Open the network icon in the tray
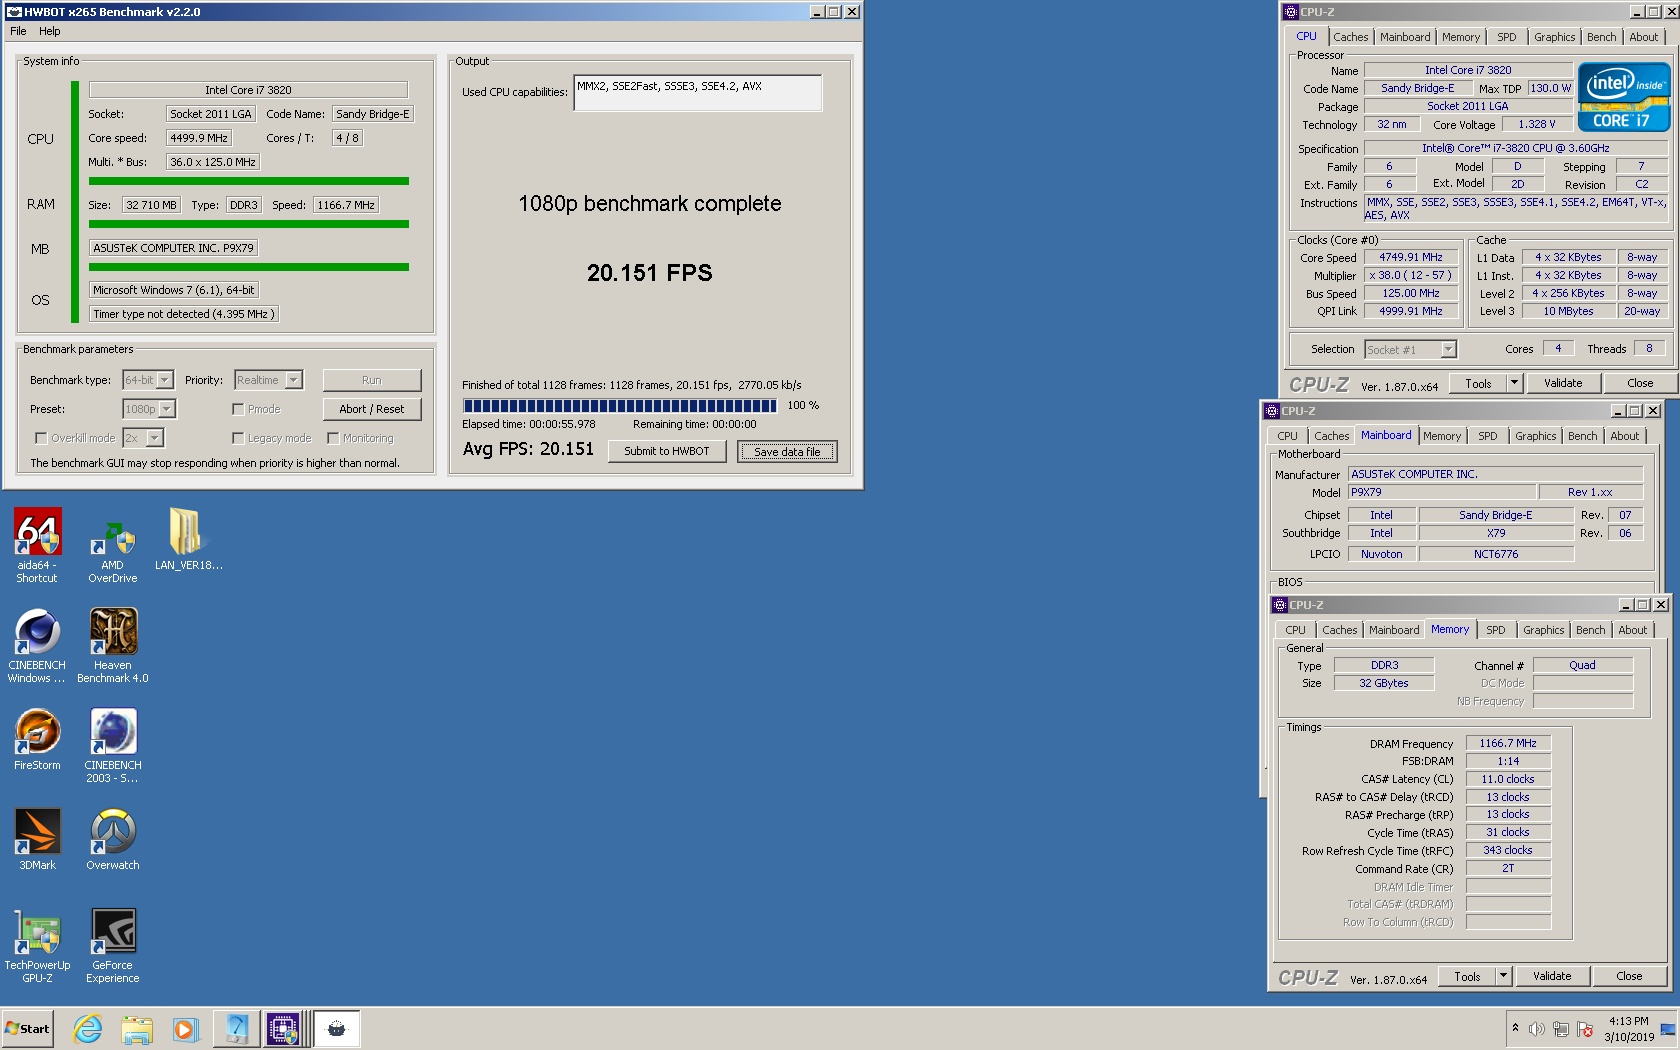 (1561, 1029)
